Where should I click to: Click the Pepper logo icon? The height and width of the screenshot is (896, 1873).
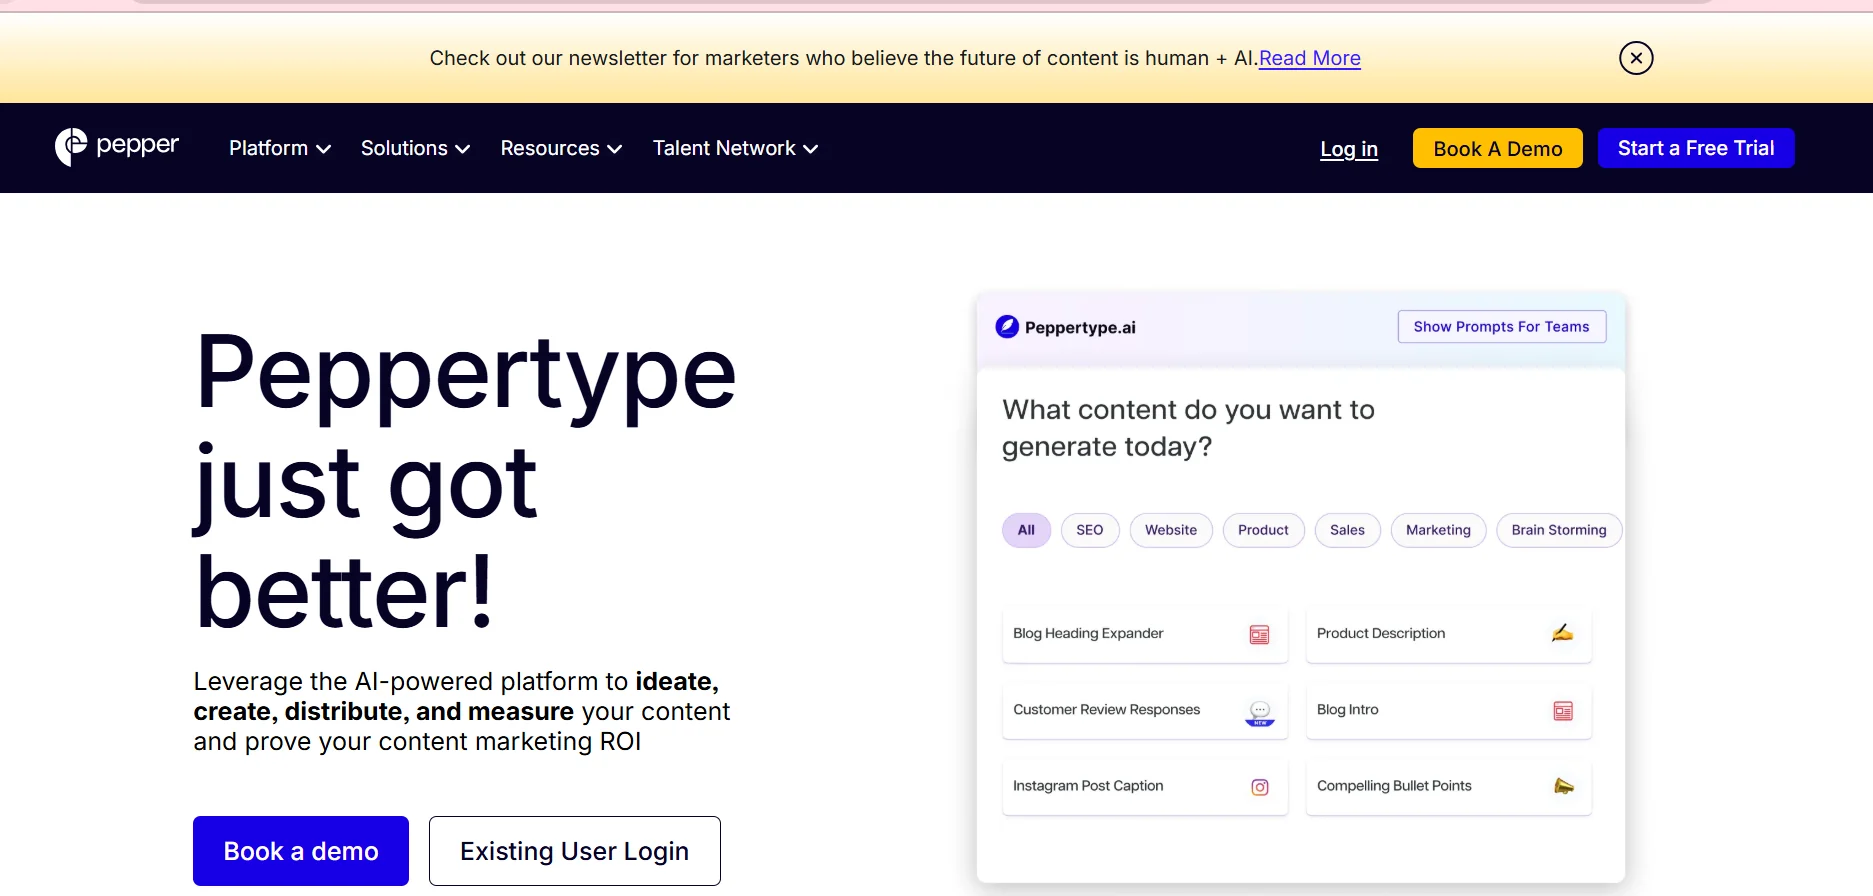click(x=71, y=147)
